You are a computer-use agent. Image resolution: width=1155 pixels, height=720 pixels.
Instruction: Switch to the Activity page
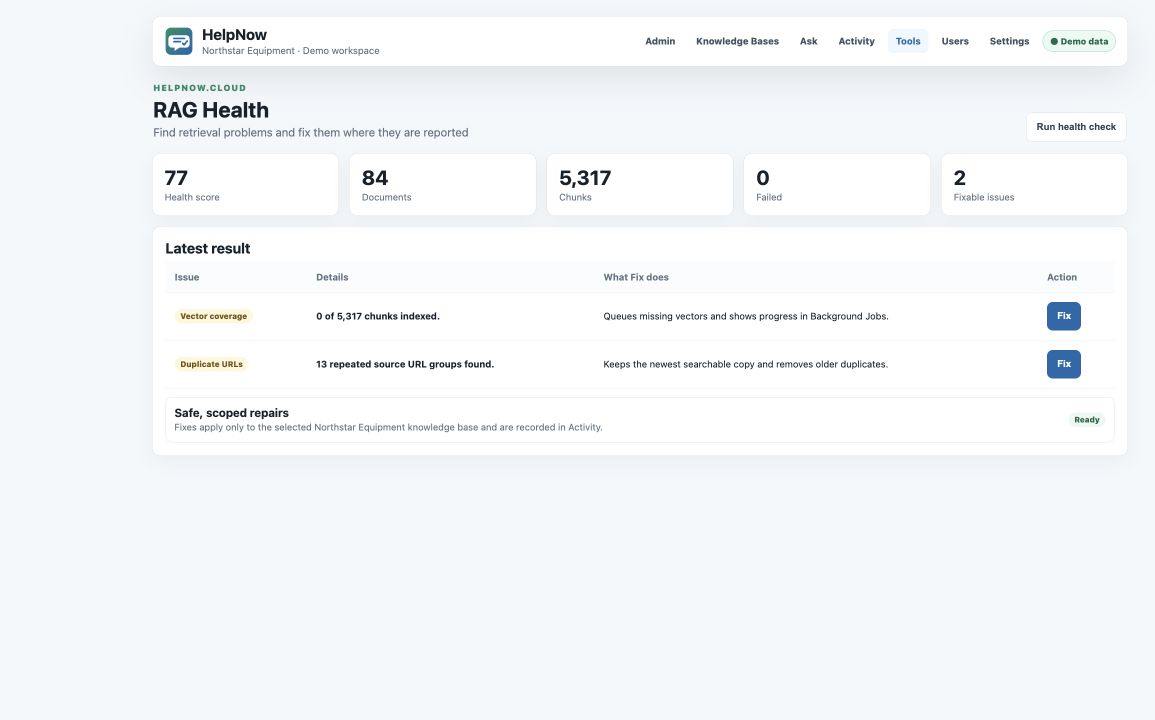coord(856,41)
